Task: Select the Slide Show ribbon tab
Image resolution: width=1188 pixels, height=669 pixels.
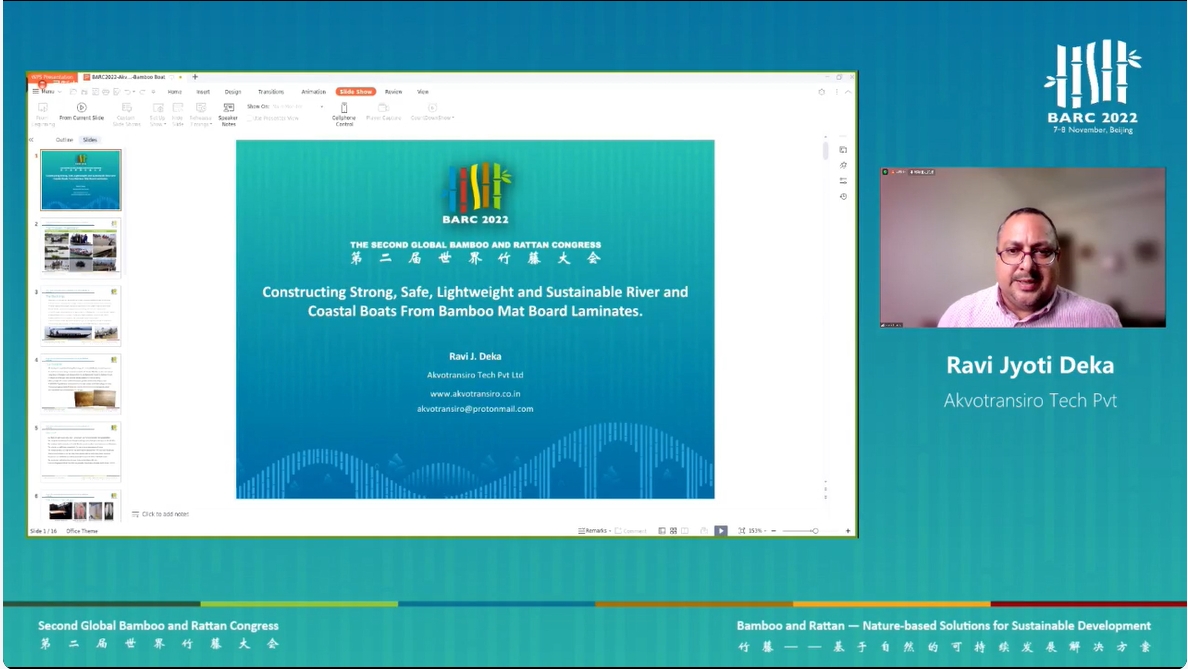Action: tap(355, 92)
